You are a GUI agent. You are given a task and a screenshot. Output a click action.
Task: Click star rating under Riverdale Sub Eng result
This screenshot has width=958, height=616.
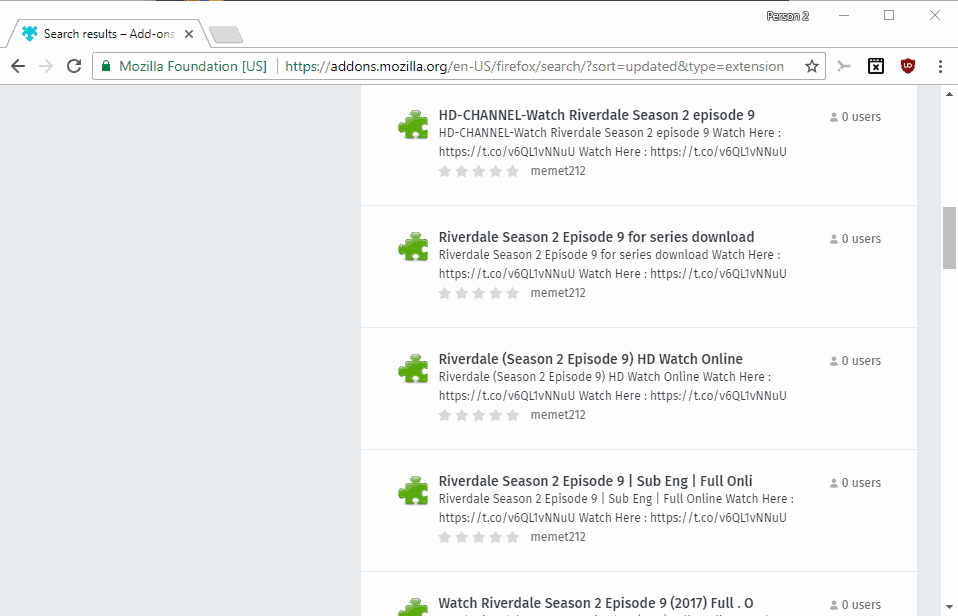point(479,537)
